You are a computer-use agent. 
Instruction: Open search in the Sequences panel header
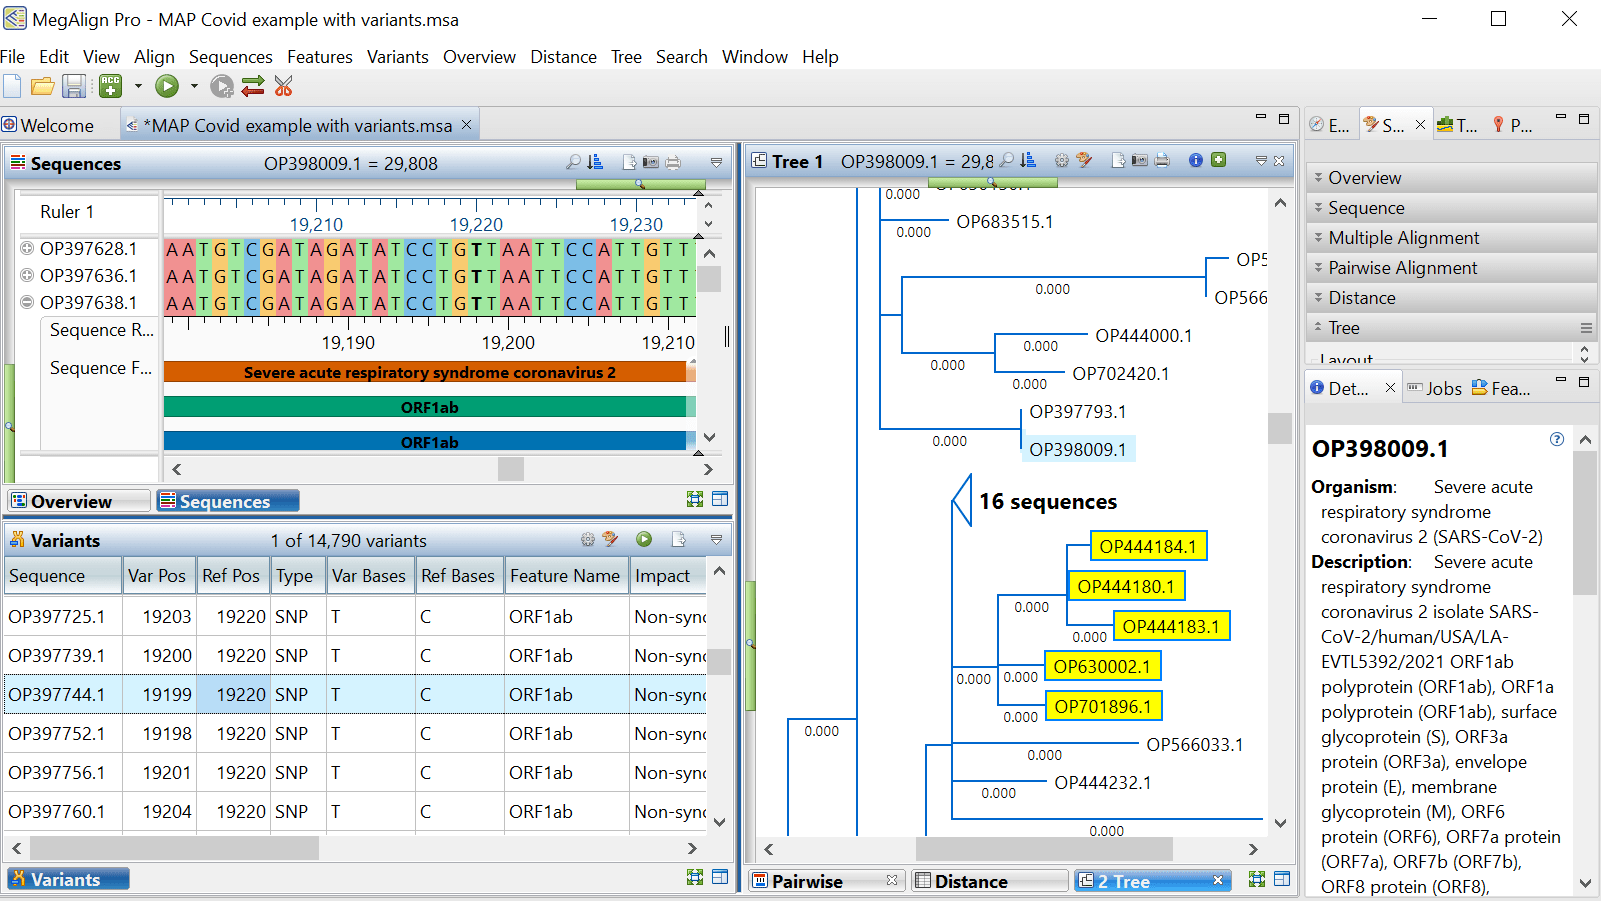tap(573, 162)
